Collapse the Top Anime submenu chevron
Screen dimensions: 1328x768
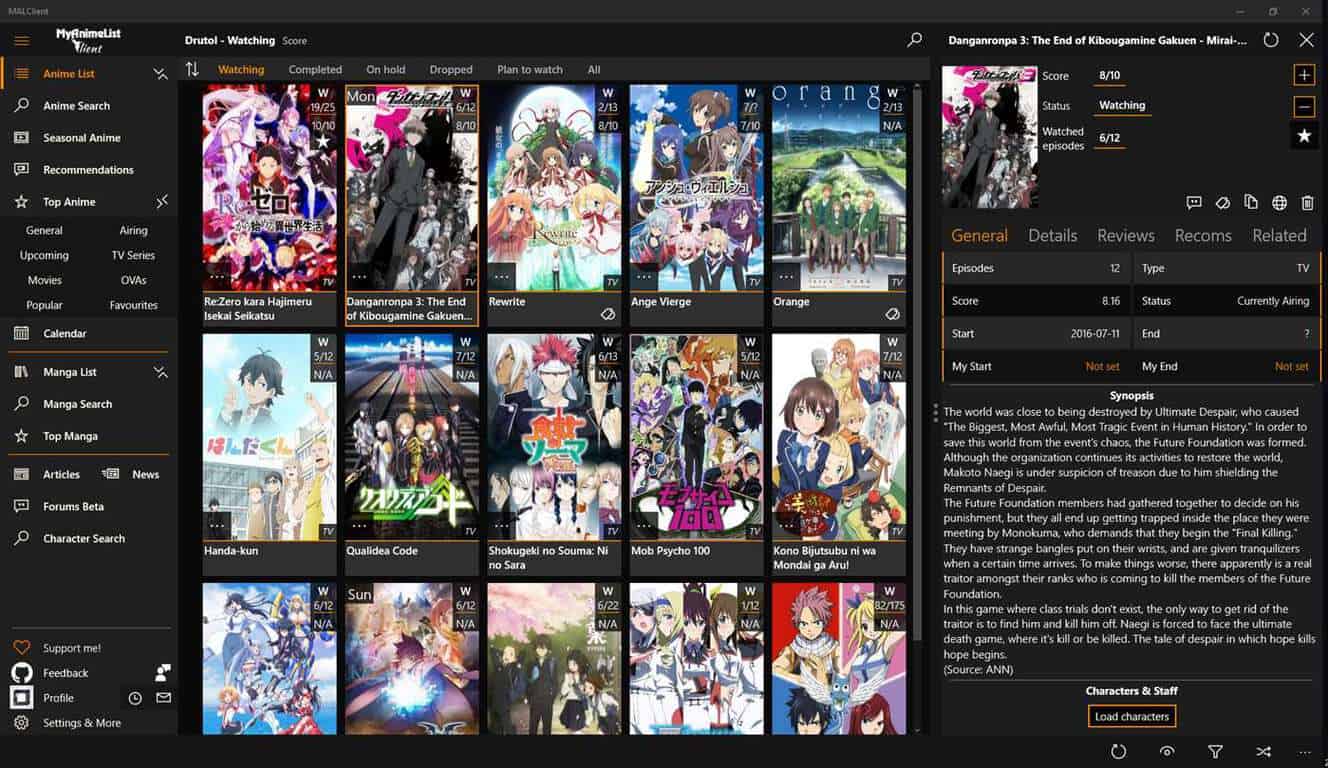(x=162, y=202)
